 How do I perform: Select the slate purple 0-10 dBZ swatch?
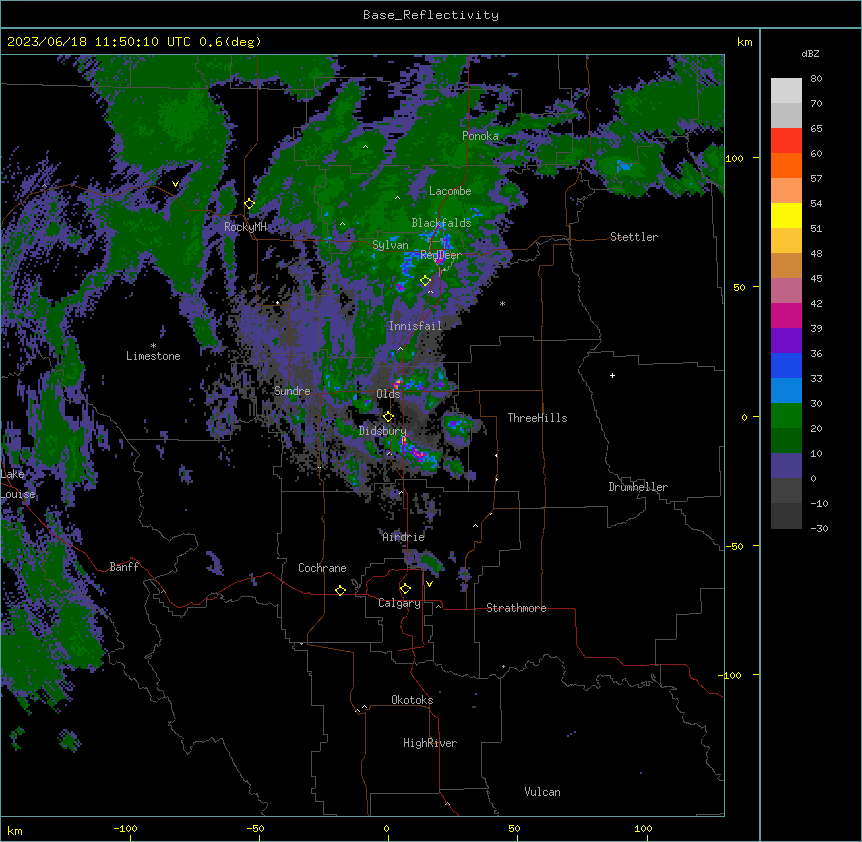[x=786, y=466]
